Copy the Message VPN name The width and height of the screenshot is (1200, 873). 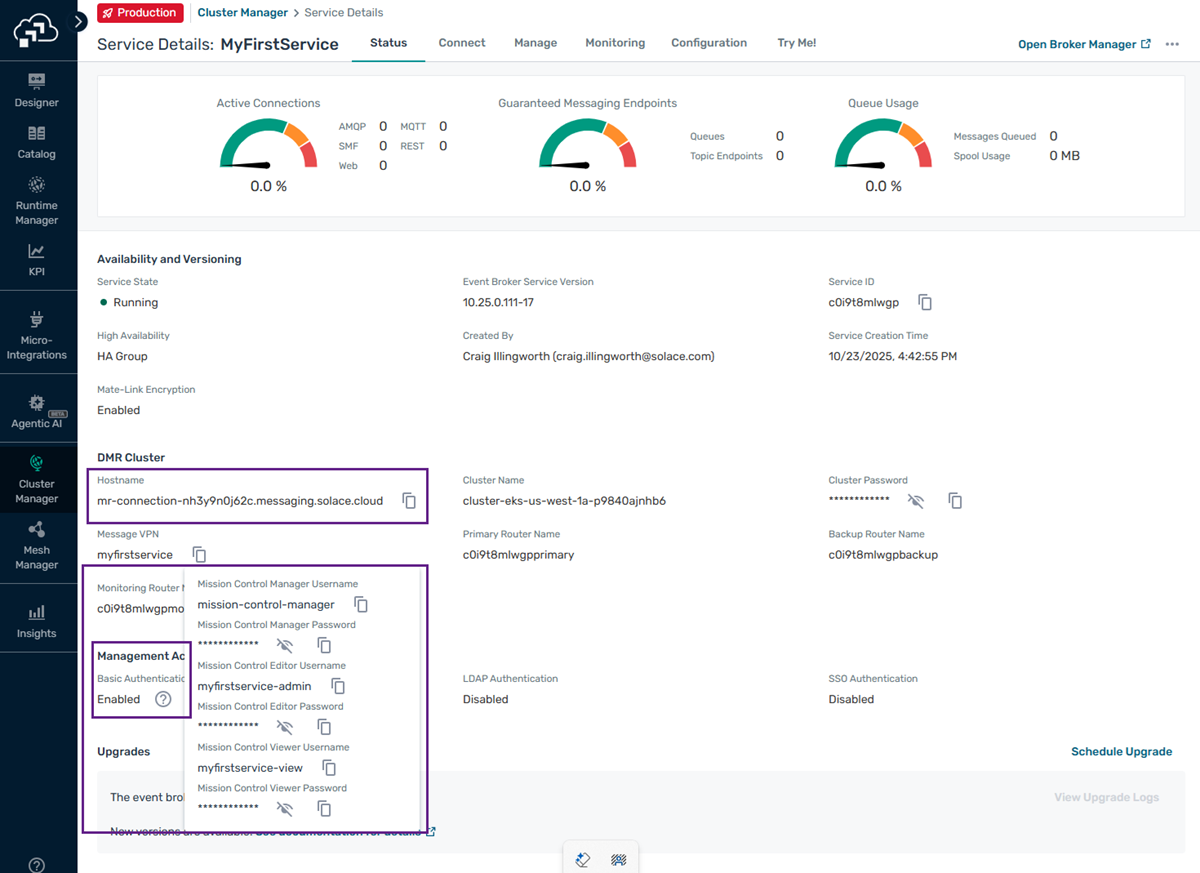199,554
